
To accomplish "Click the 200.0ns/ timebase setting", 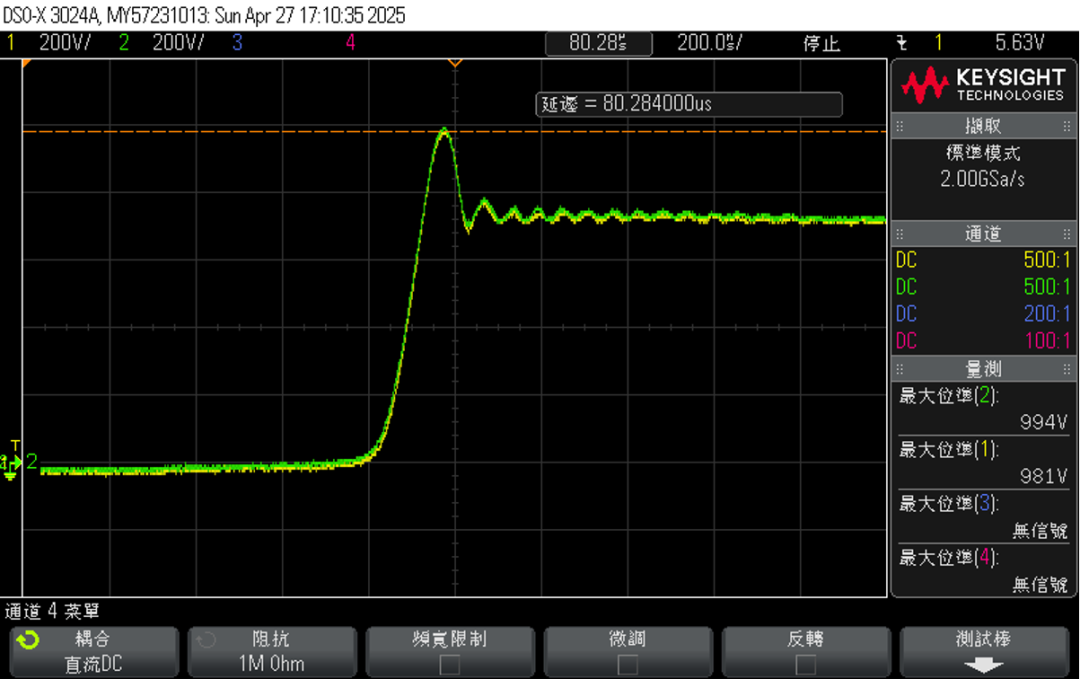I will [710, 43].
